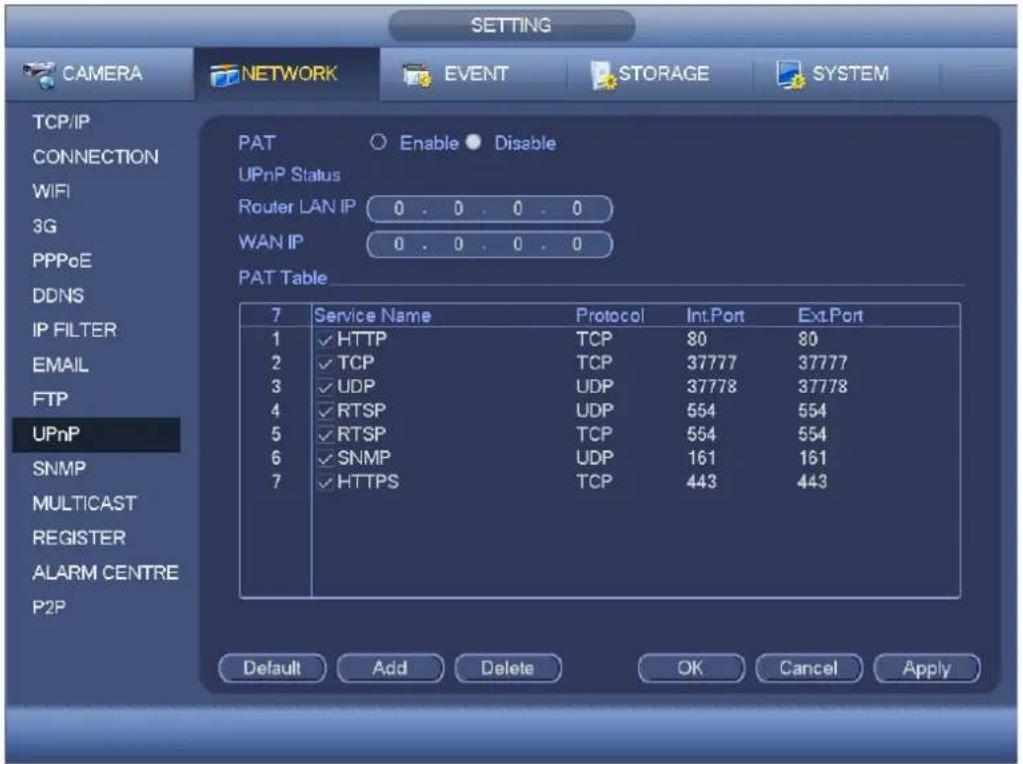This screenshot has height=764, width=1023.
Task: Click the Ext.Port column header
Action: [x=830, y=316]
